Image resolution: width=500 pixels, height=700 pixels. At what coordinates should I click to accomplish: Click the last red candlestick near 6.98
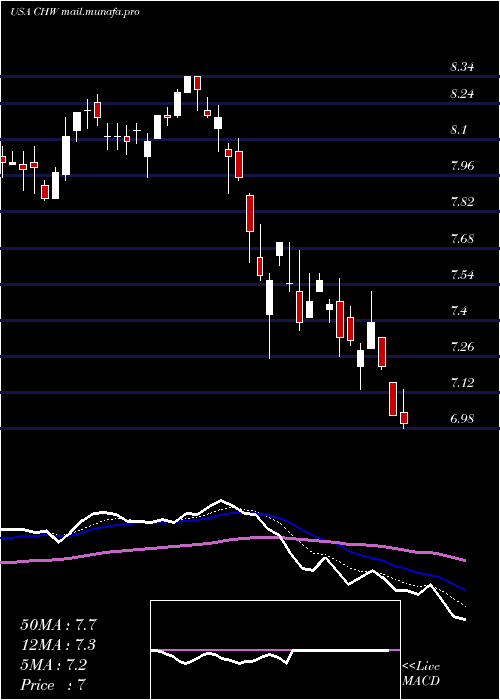click(404, 417)
